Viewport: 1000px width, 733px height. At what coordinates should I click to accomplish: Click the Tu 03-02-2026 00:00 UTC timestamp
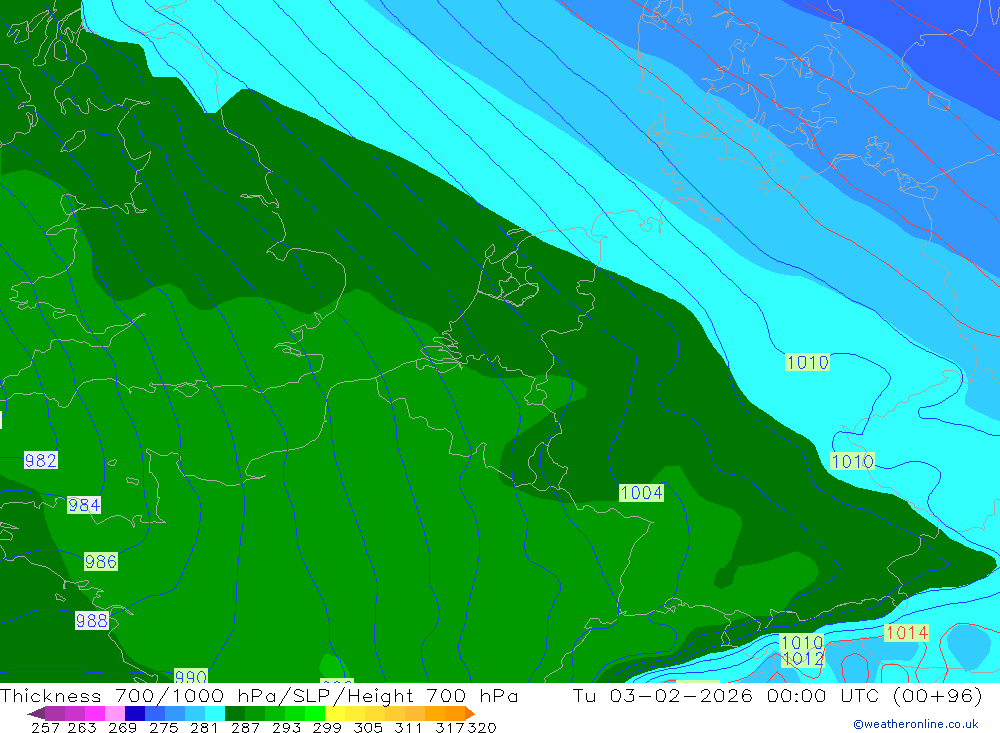click(777, 695)
